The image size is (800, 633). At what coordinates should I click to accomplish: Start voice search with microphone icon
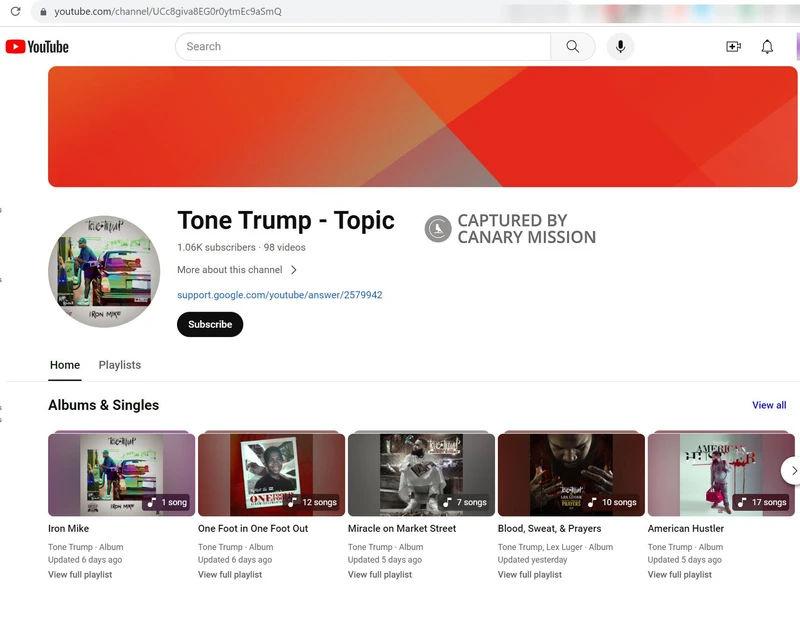(620, 46)
